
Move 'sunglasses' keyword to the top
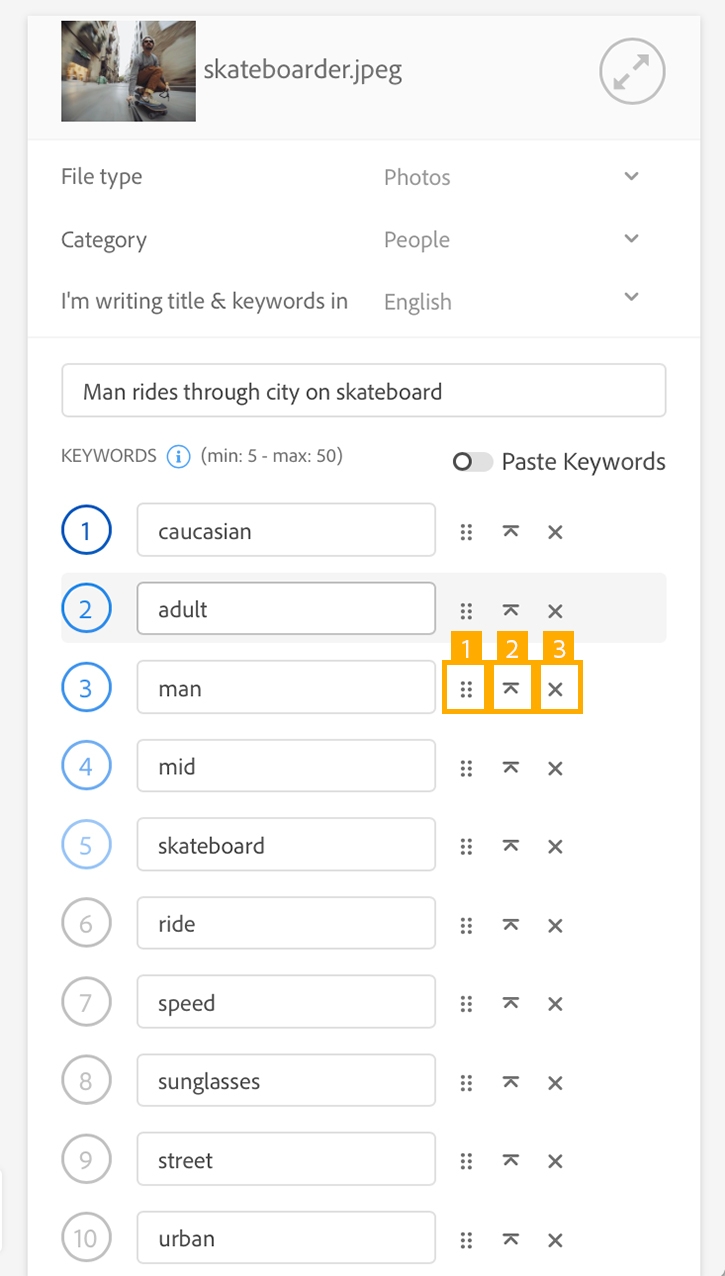coord(511,1082)
